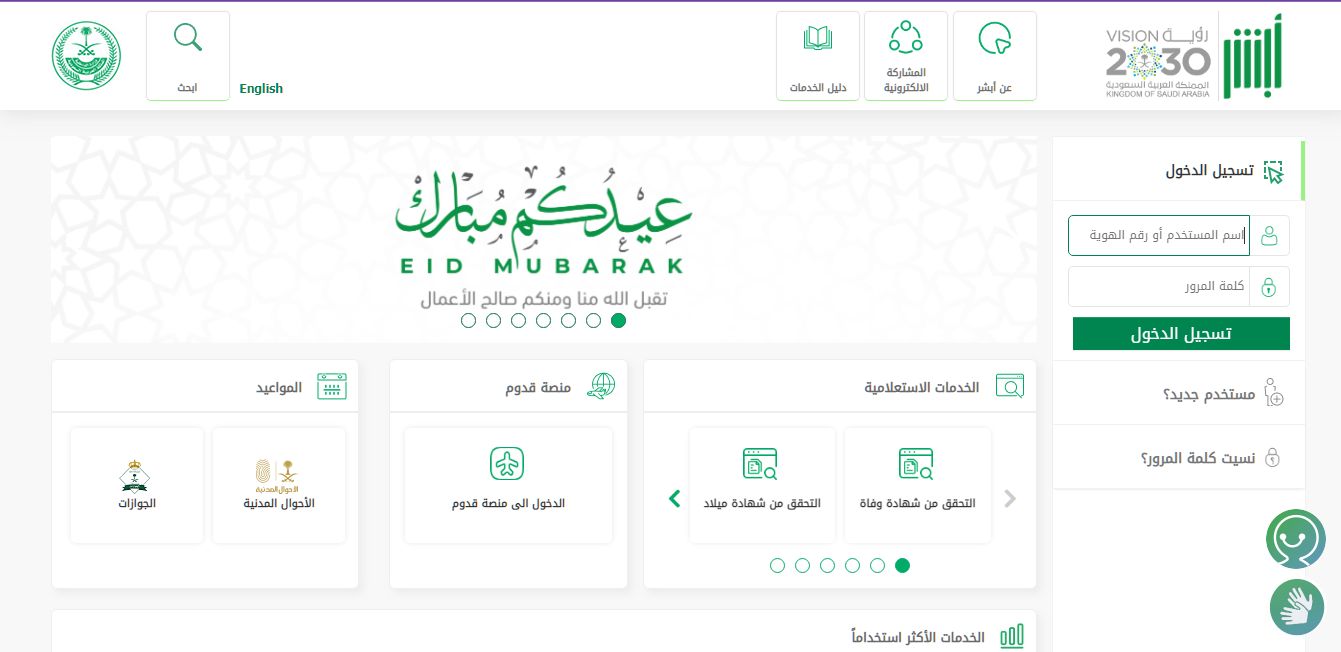Switch the site language to English
The width and height of the screenshot is (1341, 652).
261,88
